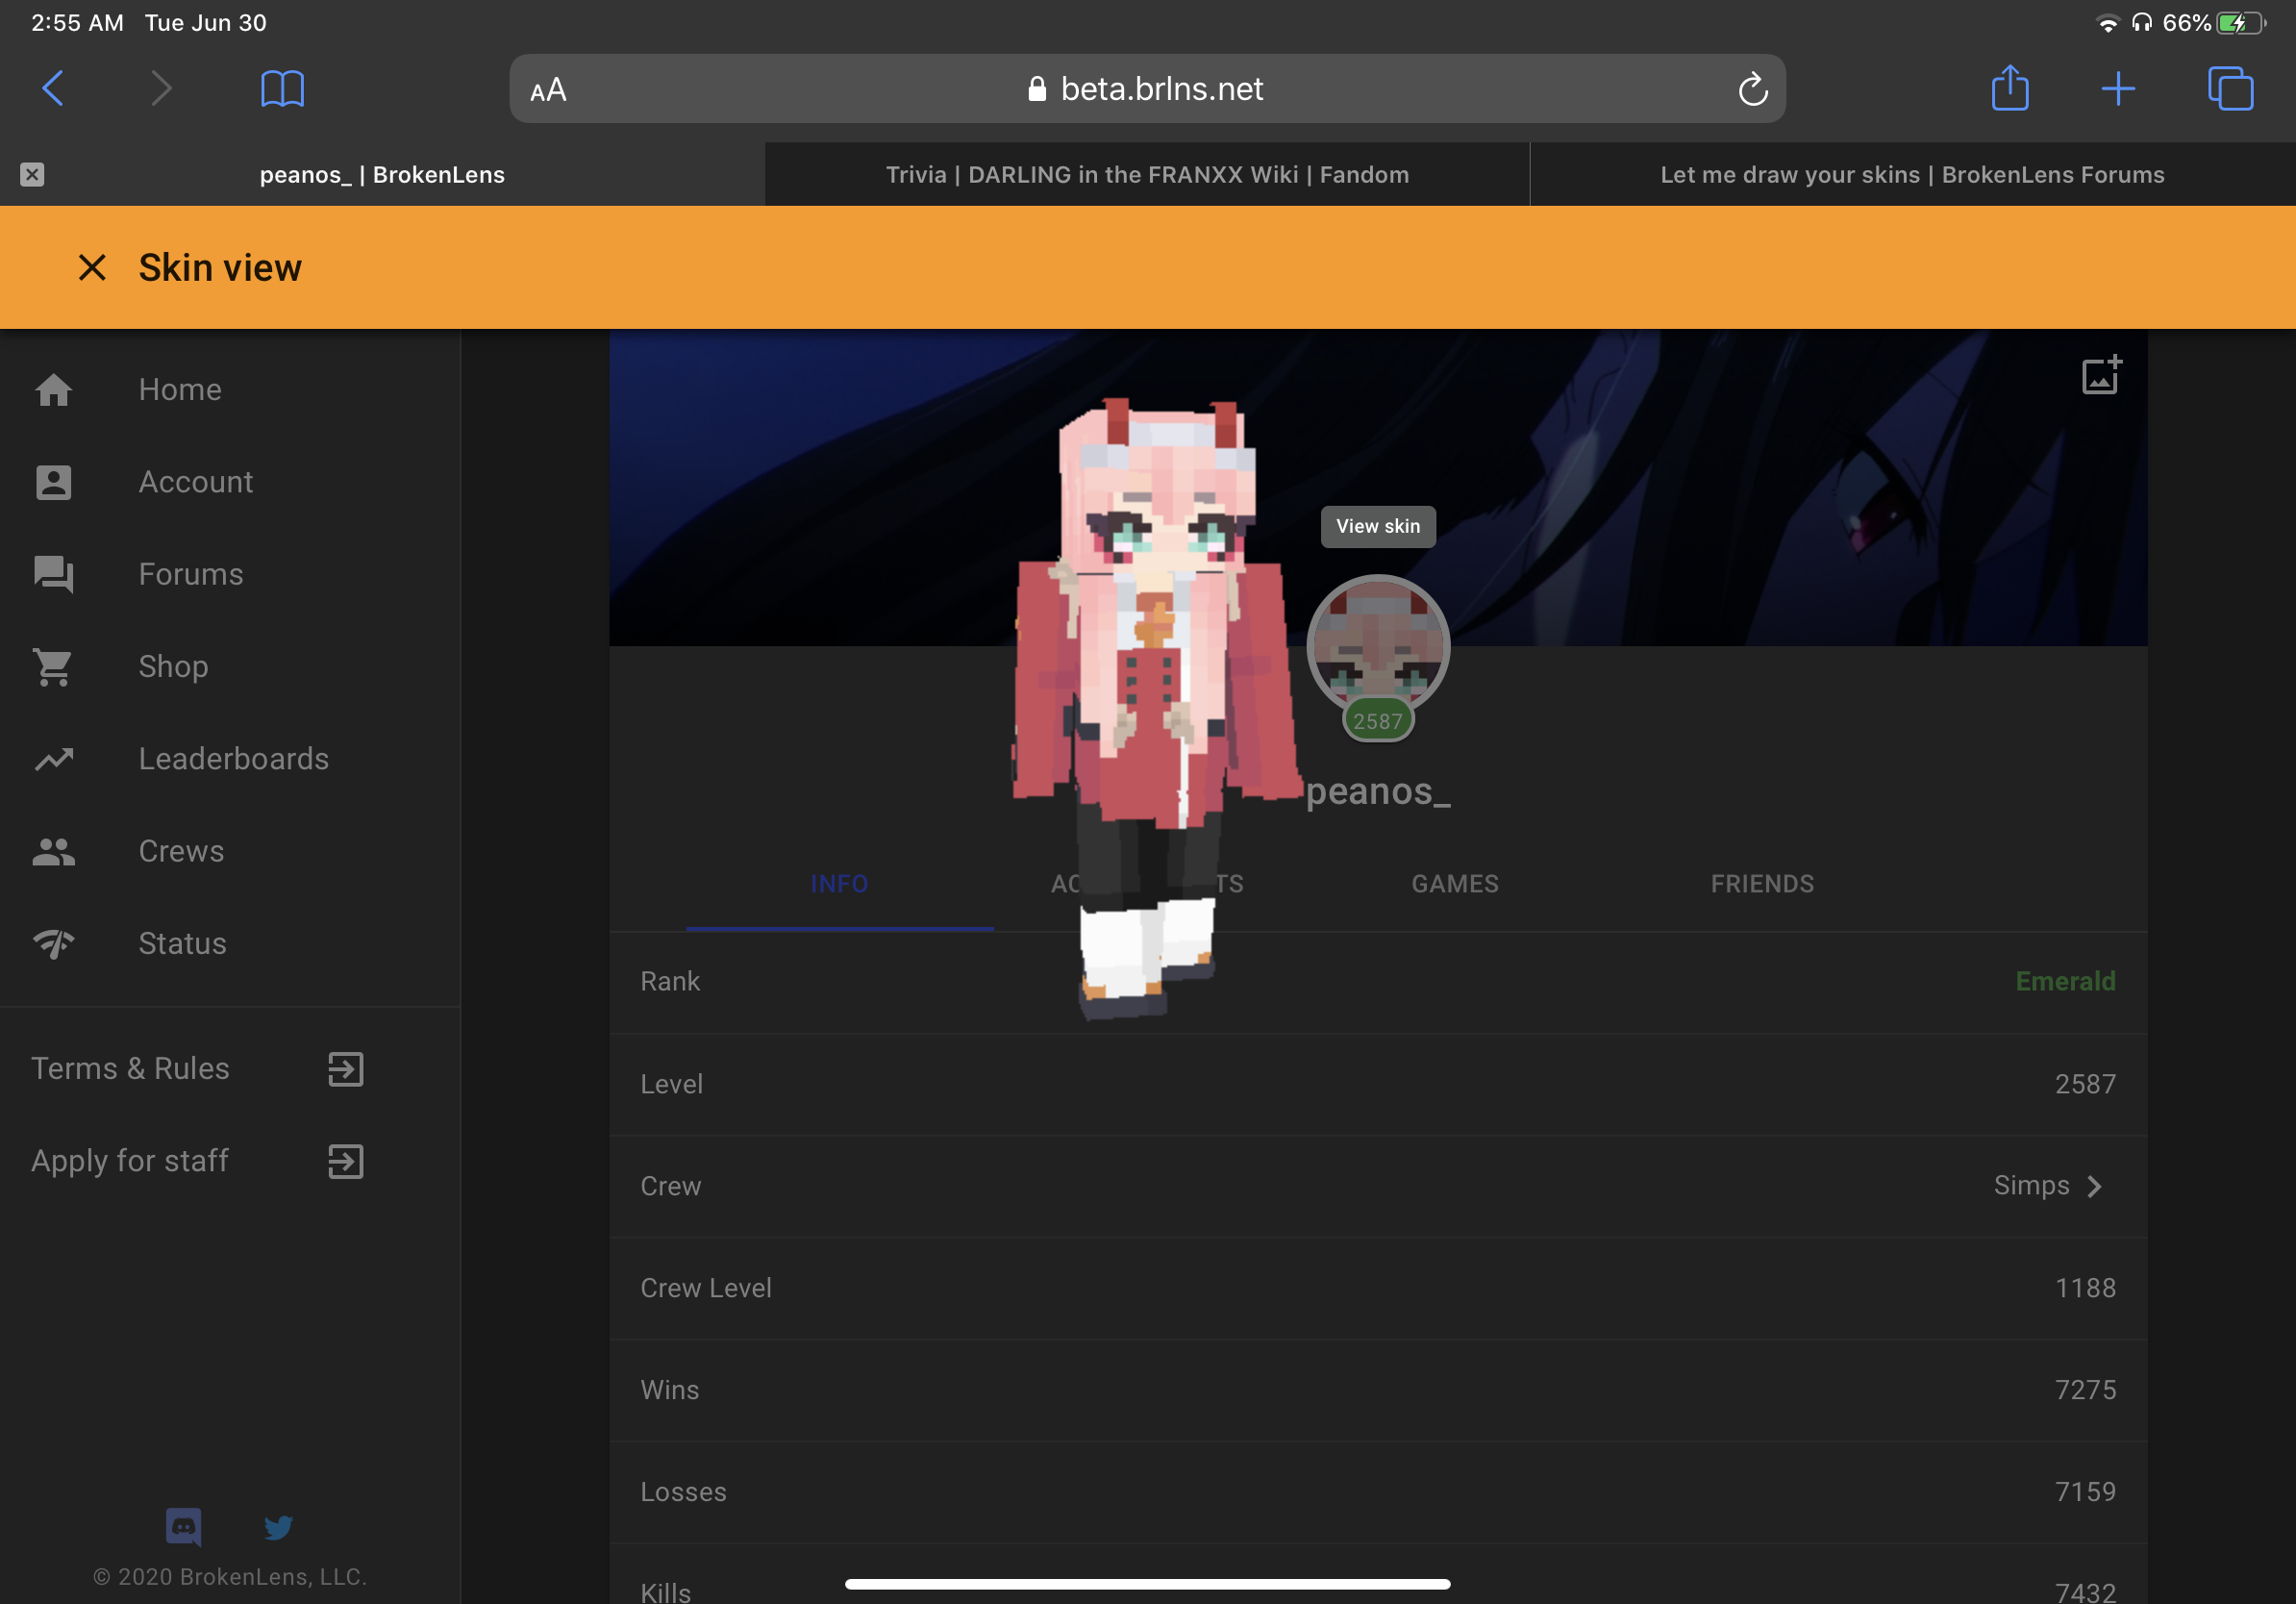The width and height of the screenshot is (2296, 1604).
Task: Close the Skin view banner
Action: click(92, 267)
